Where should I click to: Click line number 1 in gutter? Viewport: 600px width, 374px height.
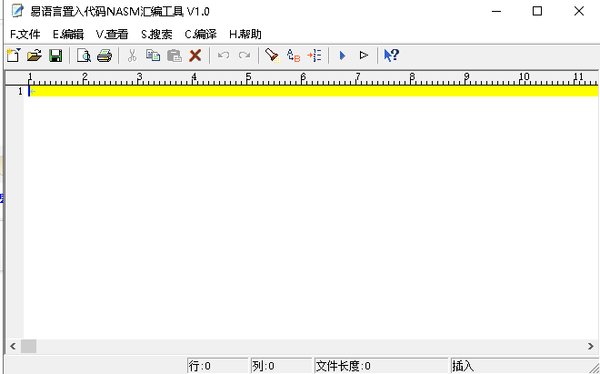pyautogui.click(x=20, y=91)
